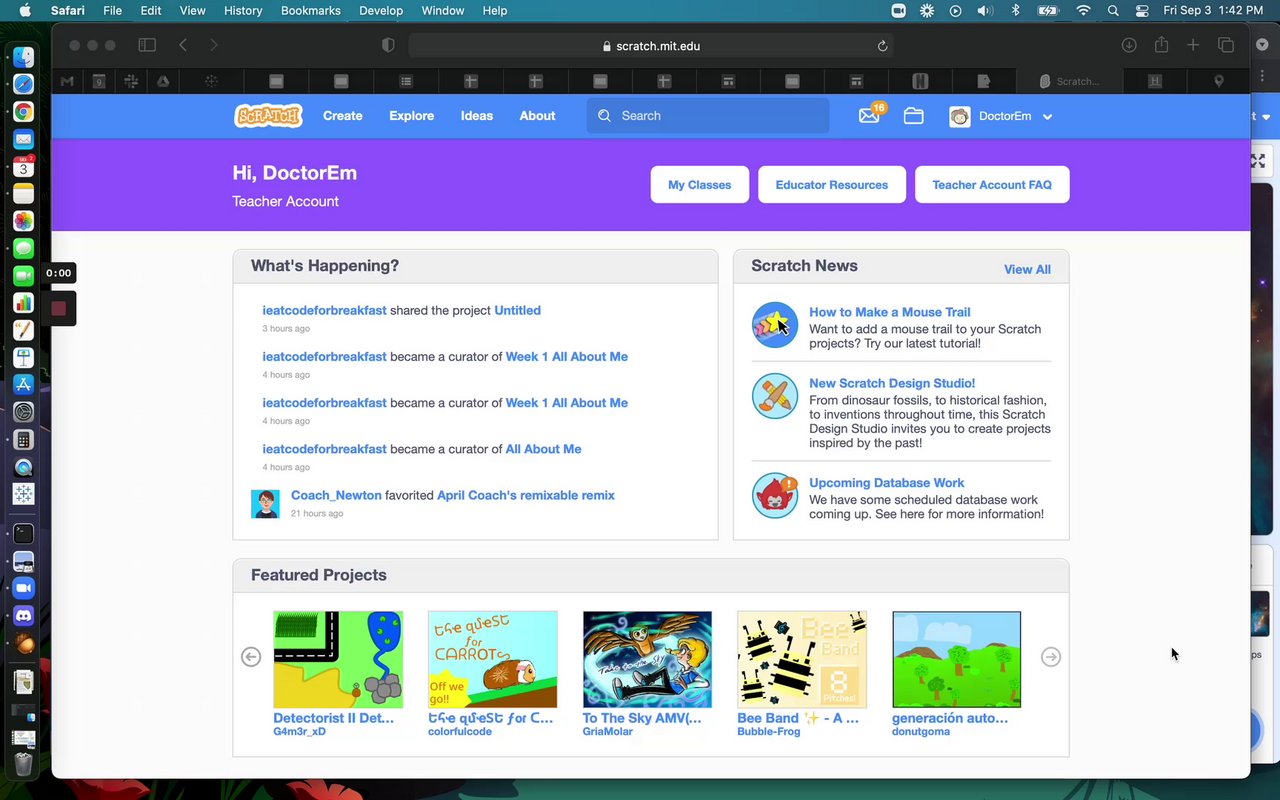
Task: Click the Safari address bar scratch.mit.edu
Action: (x=651, y=46)
